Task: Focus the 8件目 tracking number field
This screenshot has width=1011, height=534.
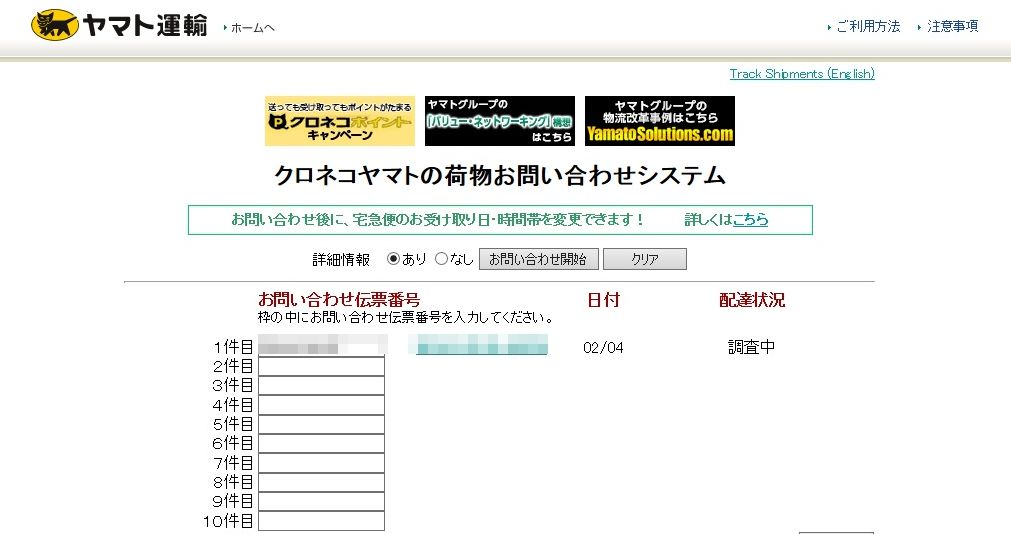Action: coord(321,482)
